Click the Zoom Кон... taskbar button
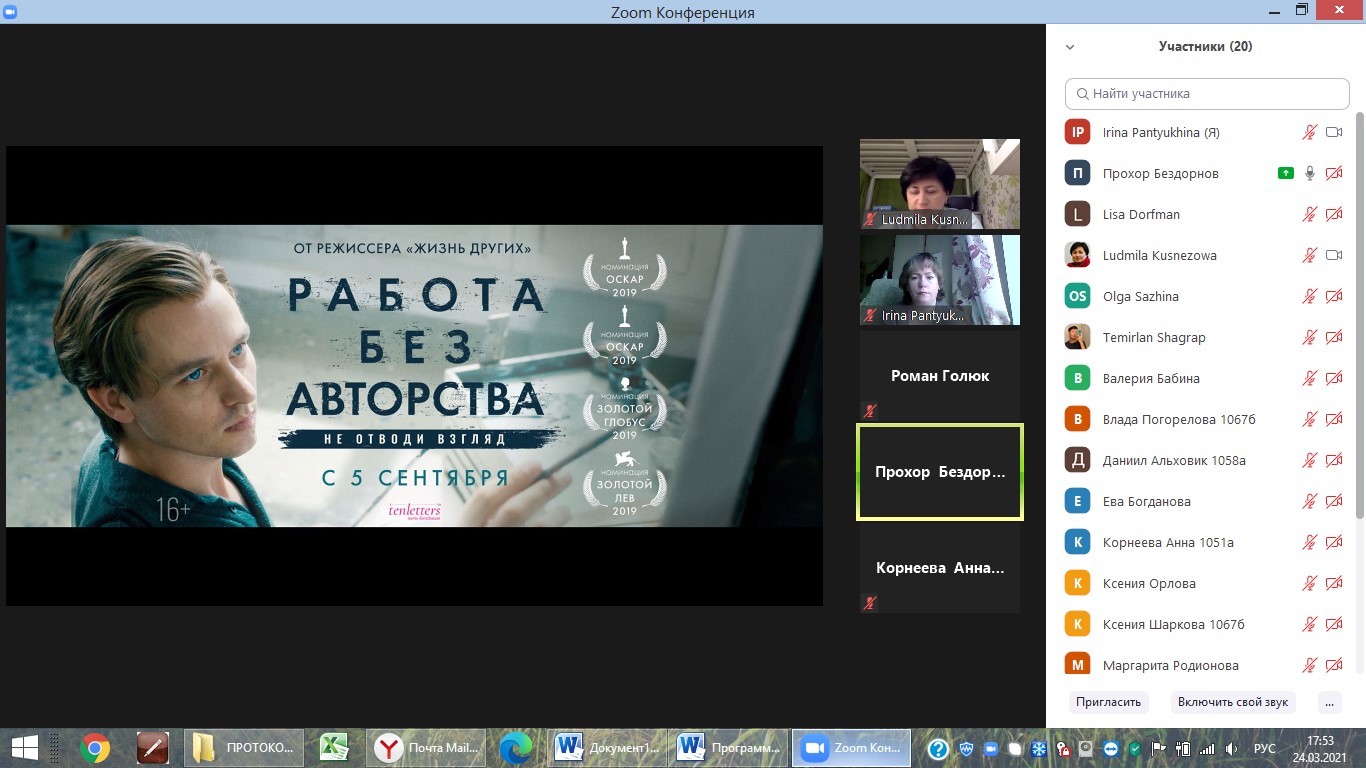 (x=852, y=747)
